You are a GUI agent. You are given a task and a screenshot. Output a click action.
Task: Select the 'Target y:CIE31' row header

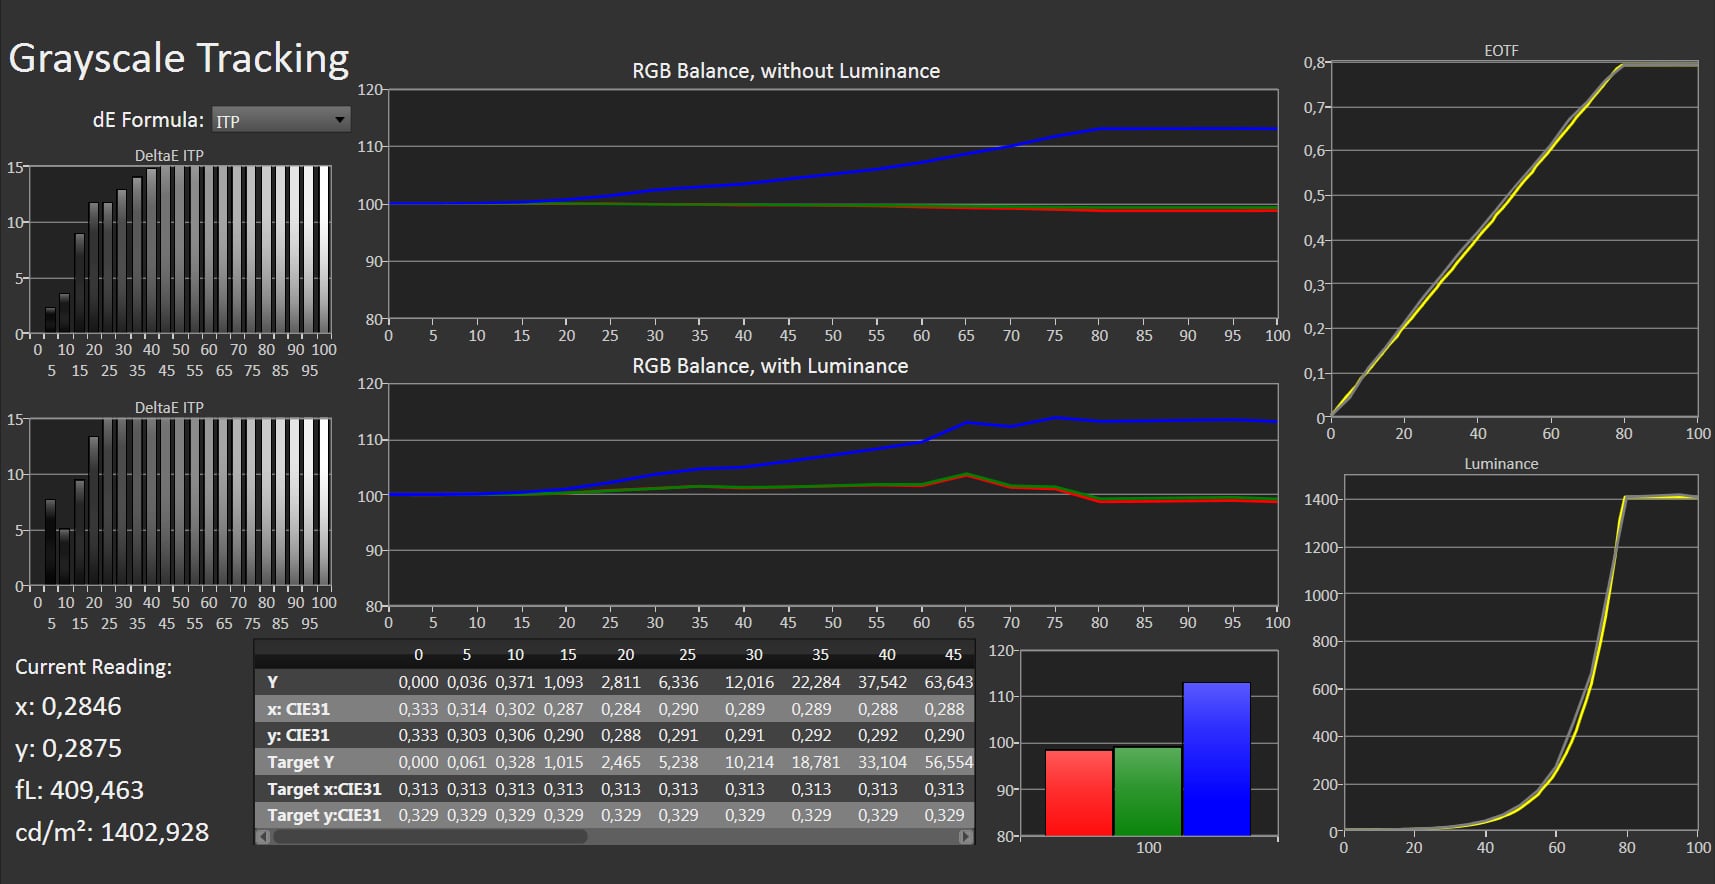[x=324, y=815]
